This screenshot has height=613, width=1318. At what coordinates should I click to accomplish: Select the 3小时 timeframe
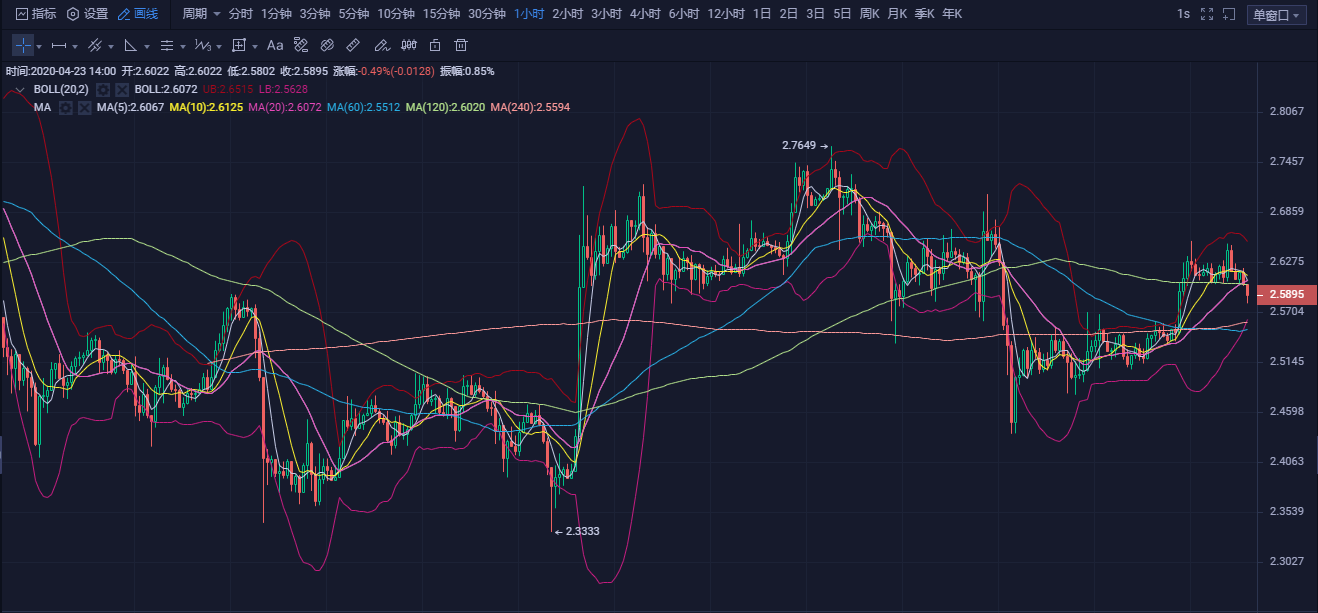click(x=606, y=14)
